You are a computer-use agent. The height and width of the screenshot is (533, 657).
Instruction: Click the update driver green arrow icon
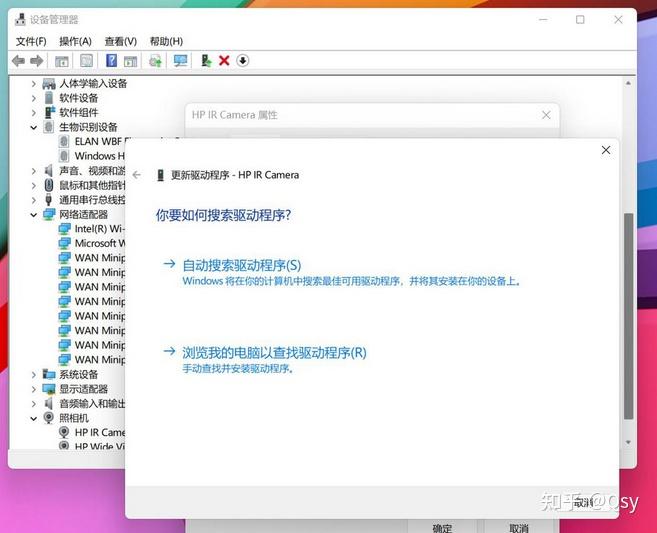pos(206,61)
